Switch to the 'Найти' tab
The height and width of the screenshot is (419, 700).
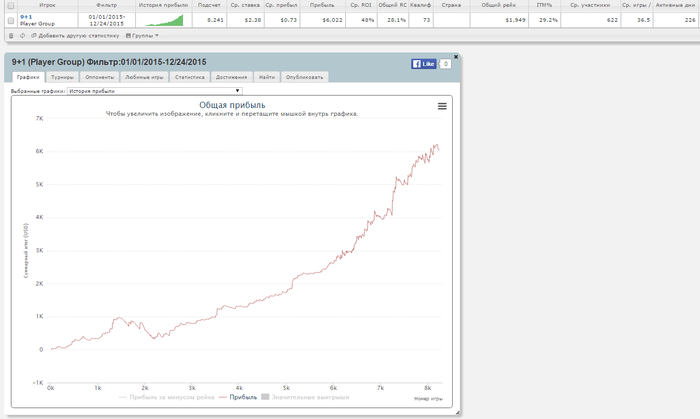267,77
